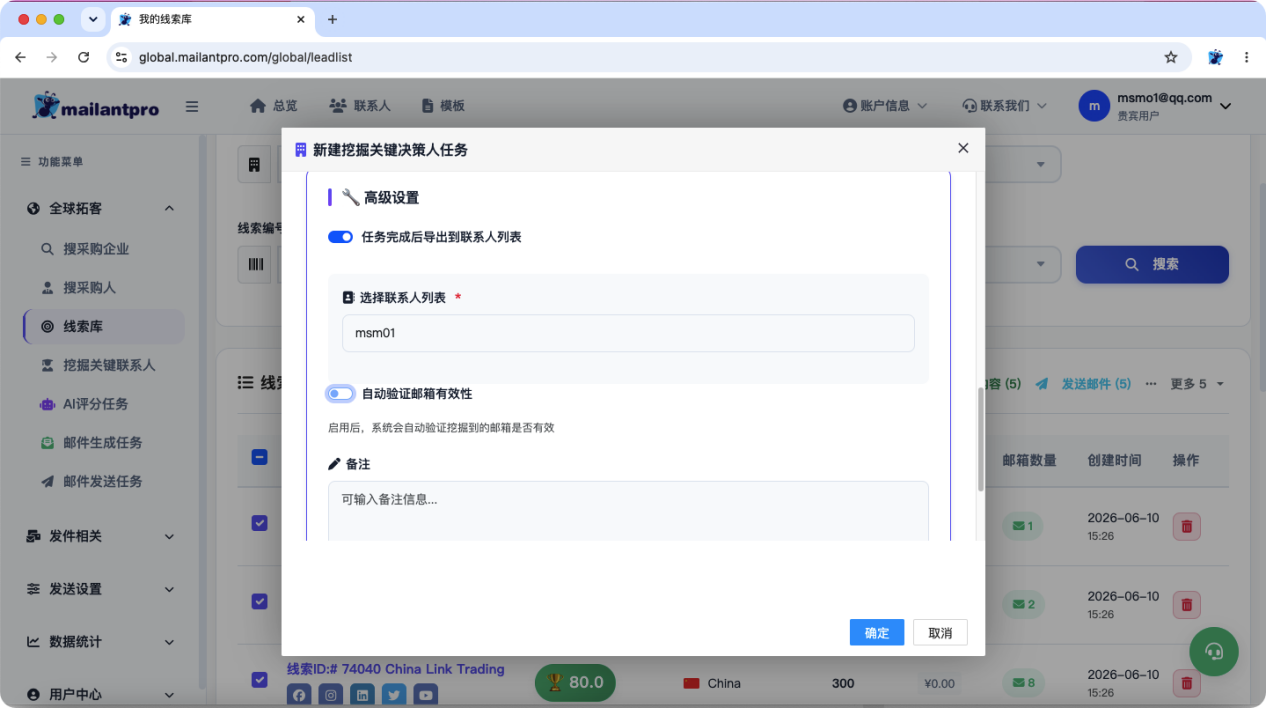Viewport: 1266px width, 708px height.
Task: Open a new browser tab
Action: coord(333,19)
